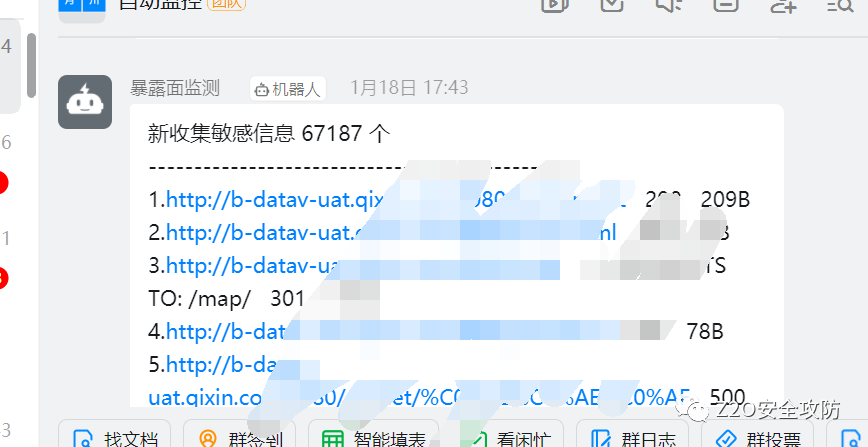Click the 机器人 bot badge
The image size is (868, 447).
(x=288, y=89)
